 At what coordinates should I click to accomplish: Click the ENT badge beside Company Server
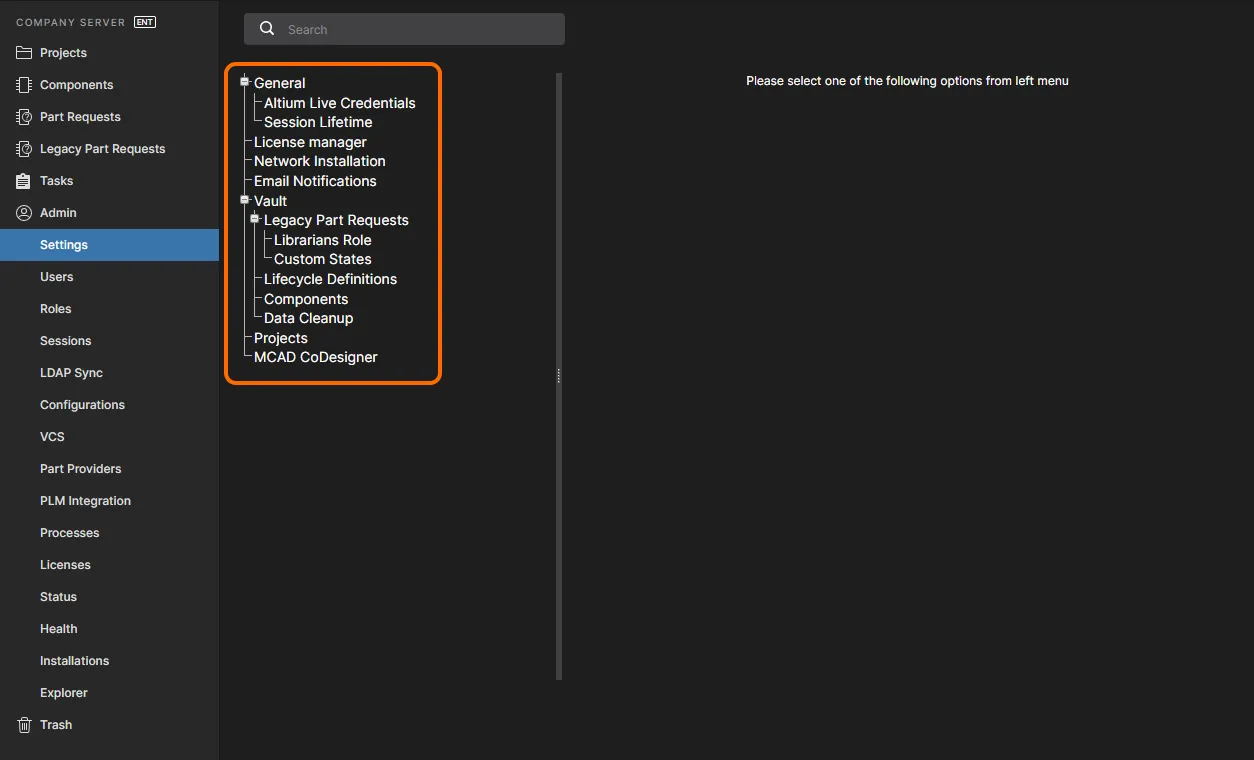coord(145,22)
